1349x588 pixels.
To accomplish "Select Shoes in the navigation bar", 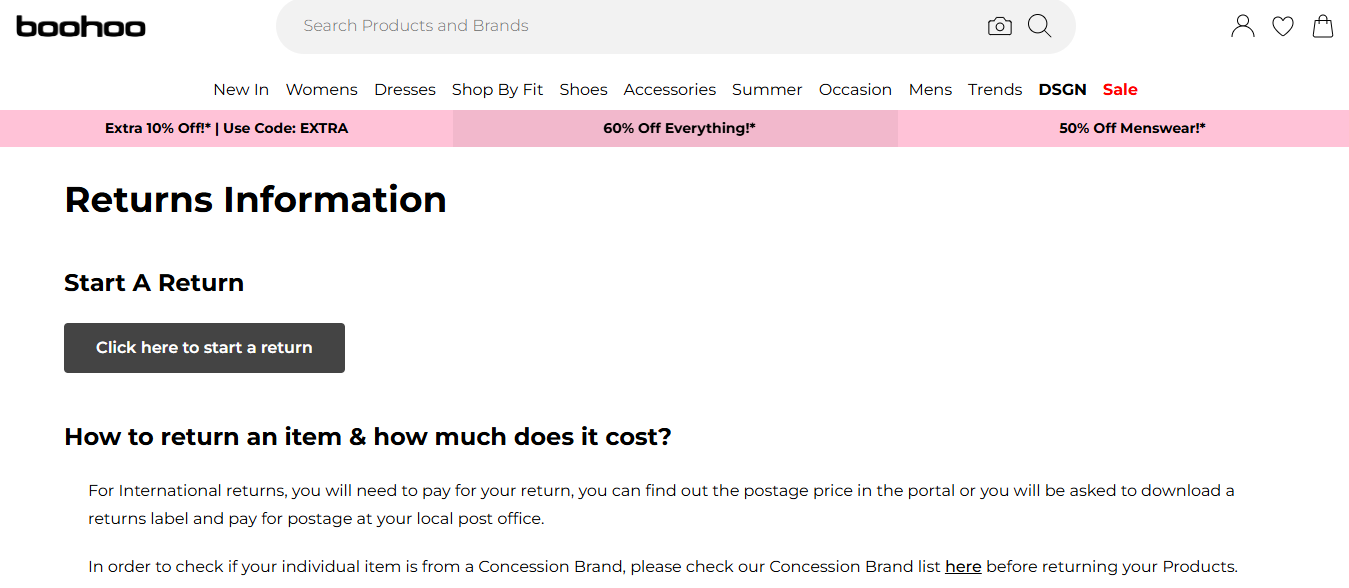I will pos(584,90).
